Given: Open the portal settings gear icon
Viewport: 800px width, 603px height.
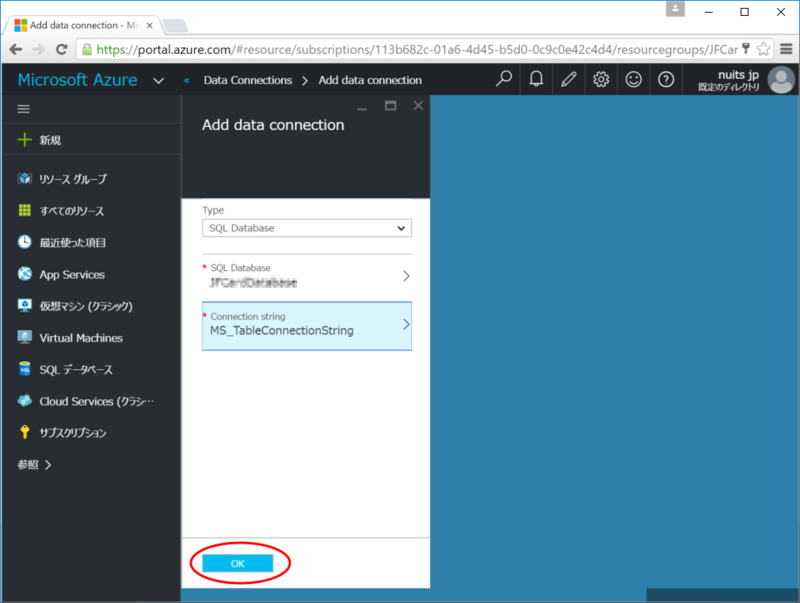Looking at the screenshot, I should [x=601, y=79].
